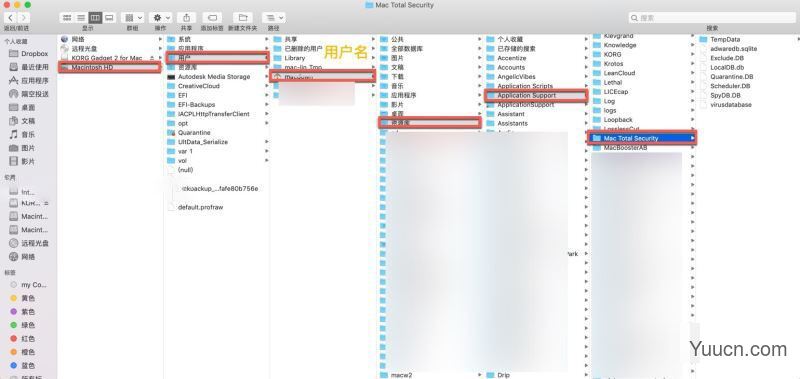Switch to list view in toolbar
The image size is (800, 379).
[x=81, y=18]
